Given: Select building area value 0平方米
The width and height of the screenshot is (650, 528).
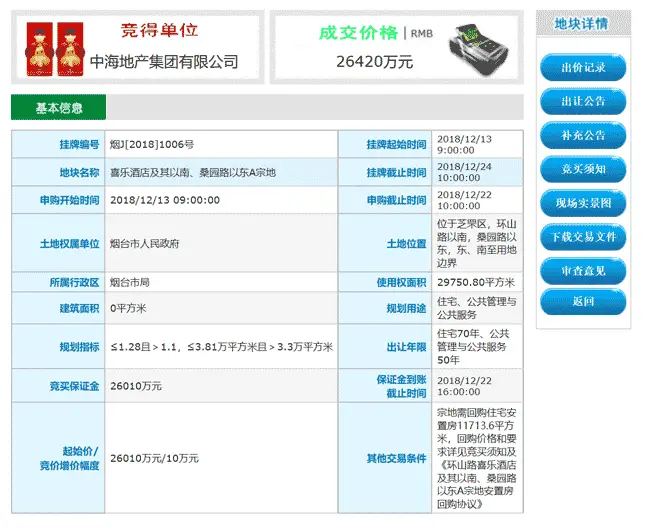Looking at the screenshot, I should click(x=128, y=308).
